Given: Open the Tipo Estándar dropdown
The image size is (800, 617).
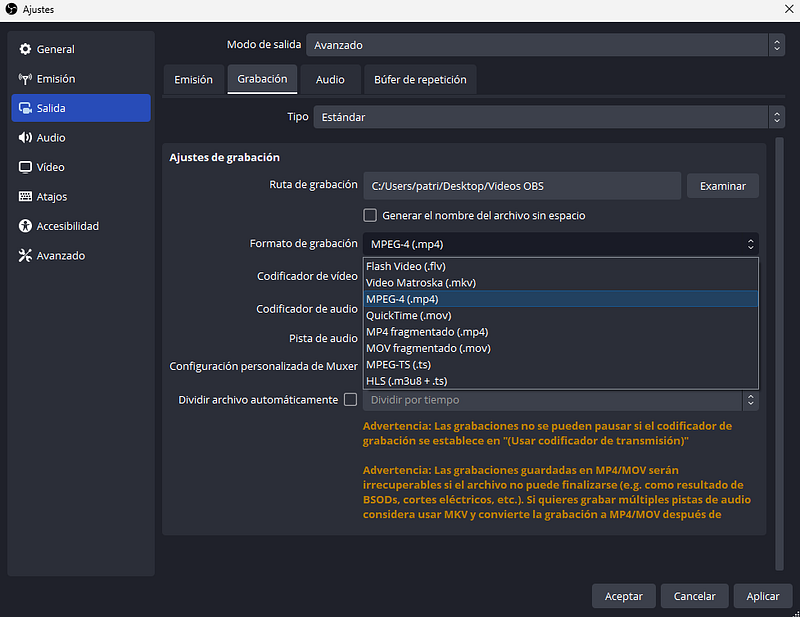Looking at the screenshot, I should (x=549, y=117).
